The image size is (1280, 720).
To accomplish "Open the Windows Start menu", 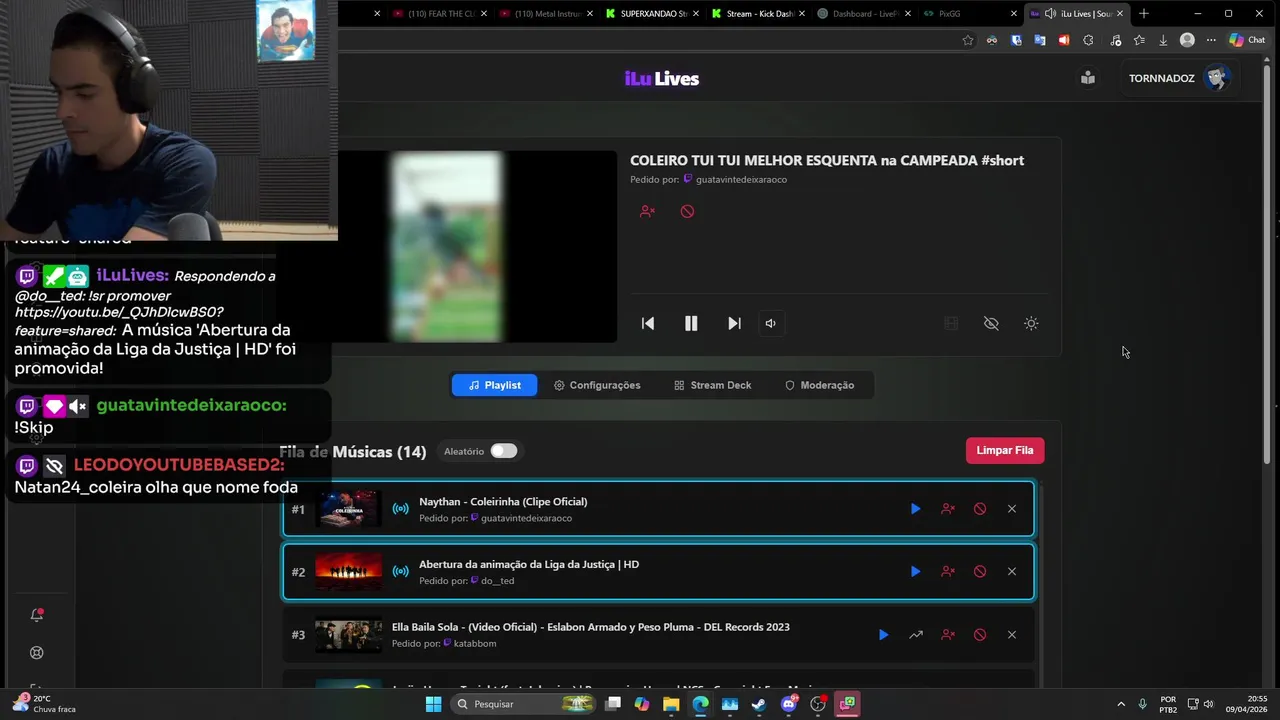I will point(433,704).
